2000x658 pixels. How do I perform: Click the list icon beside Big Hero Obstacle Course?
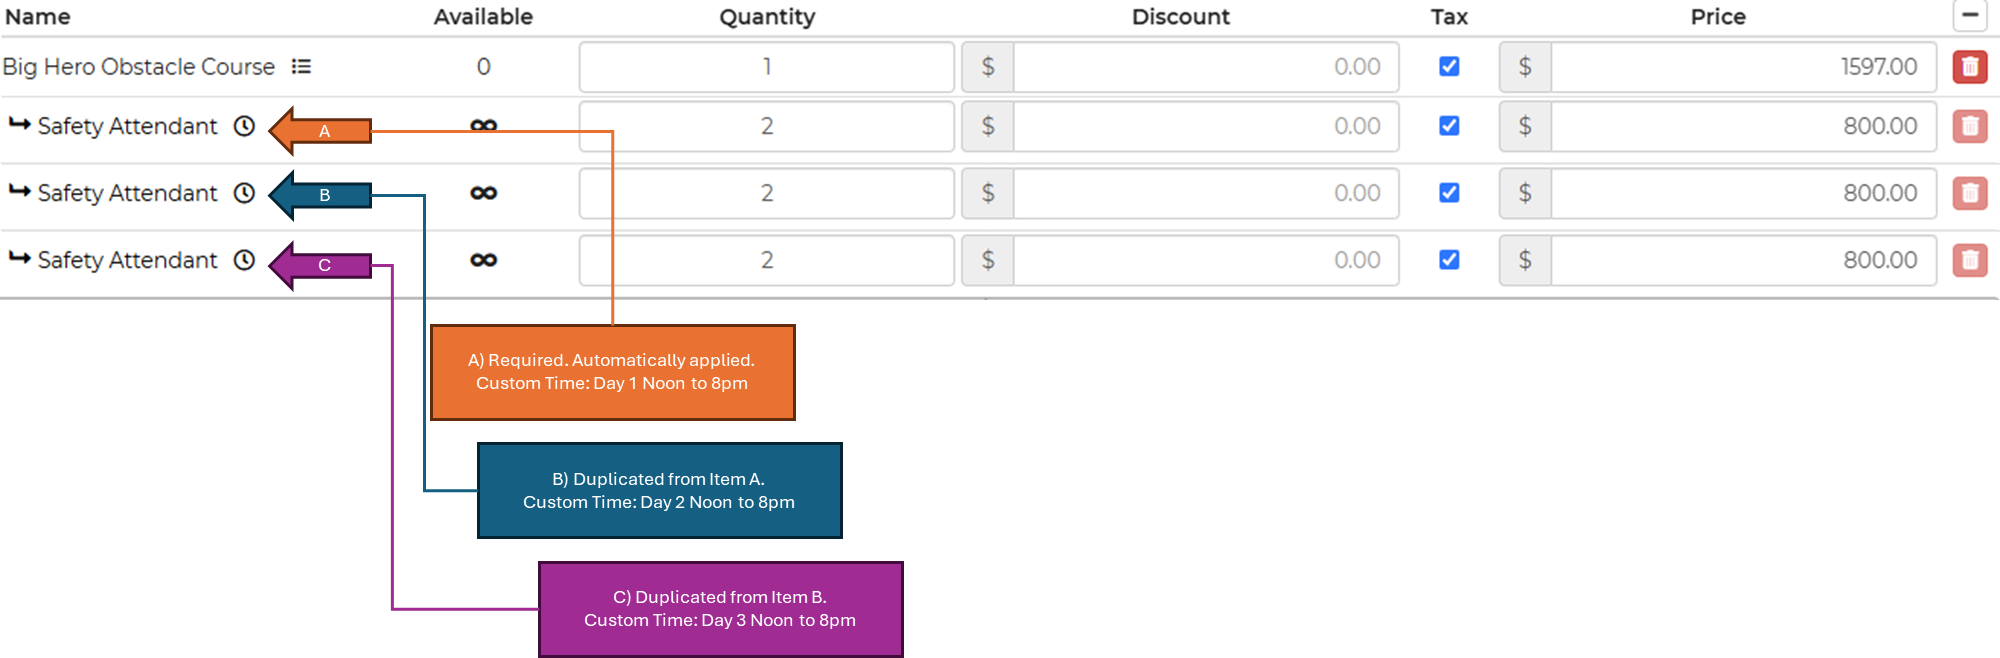tap(301, 67)
